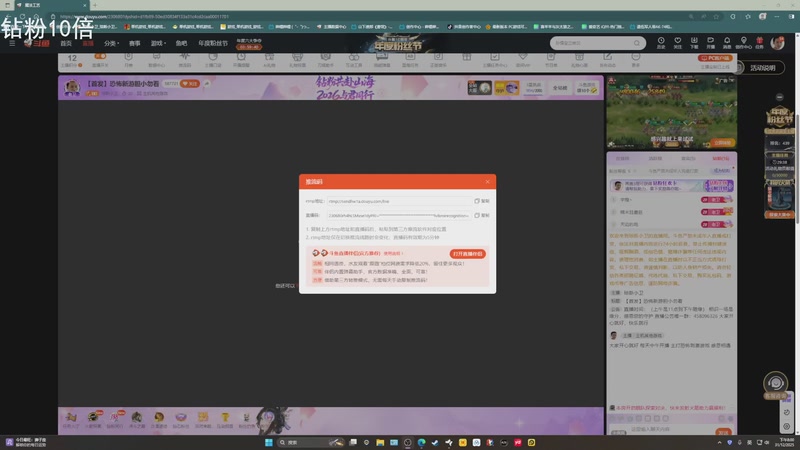Viewport: 800px width, 450px height.
Task: Click the headset customer service icon
Action: tap(776, 383)
